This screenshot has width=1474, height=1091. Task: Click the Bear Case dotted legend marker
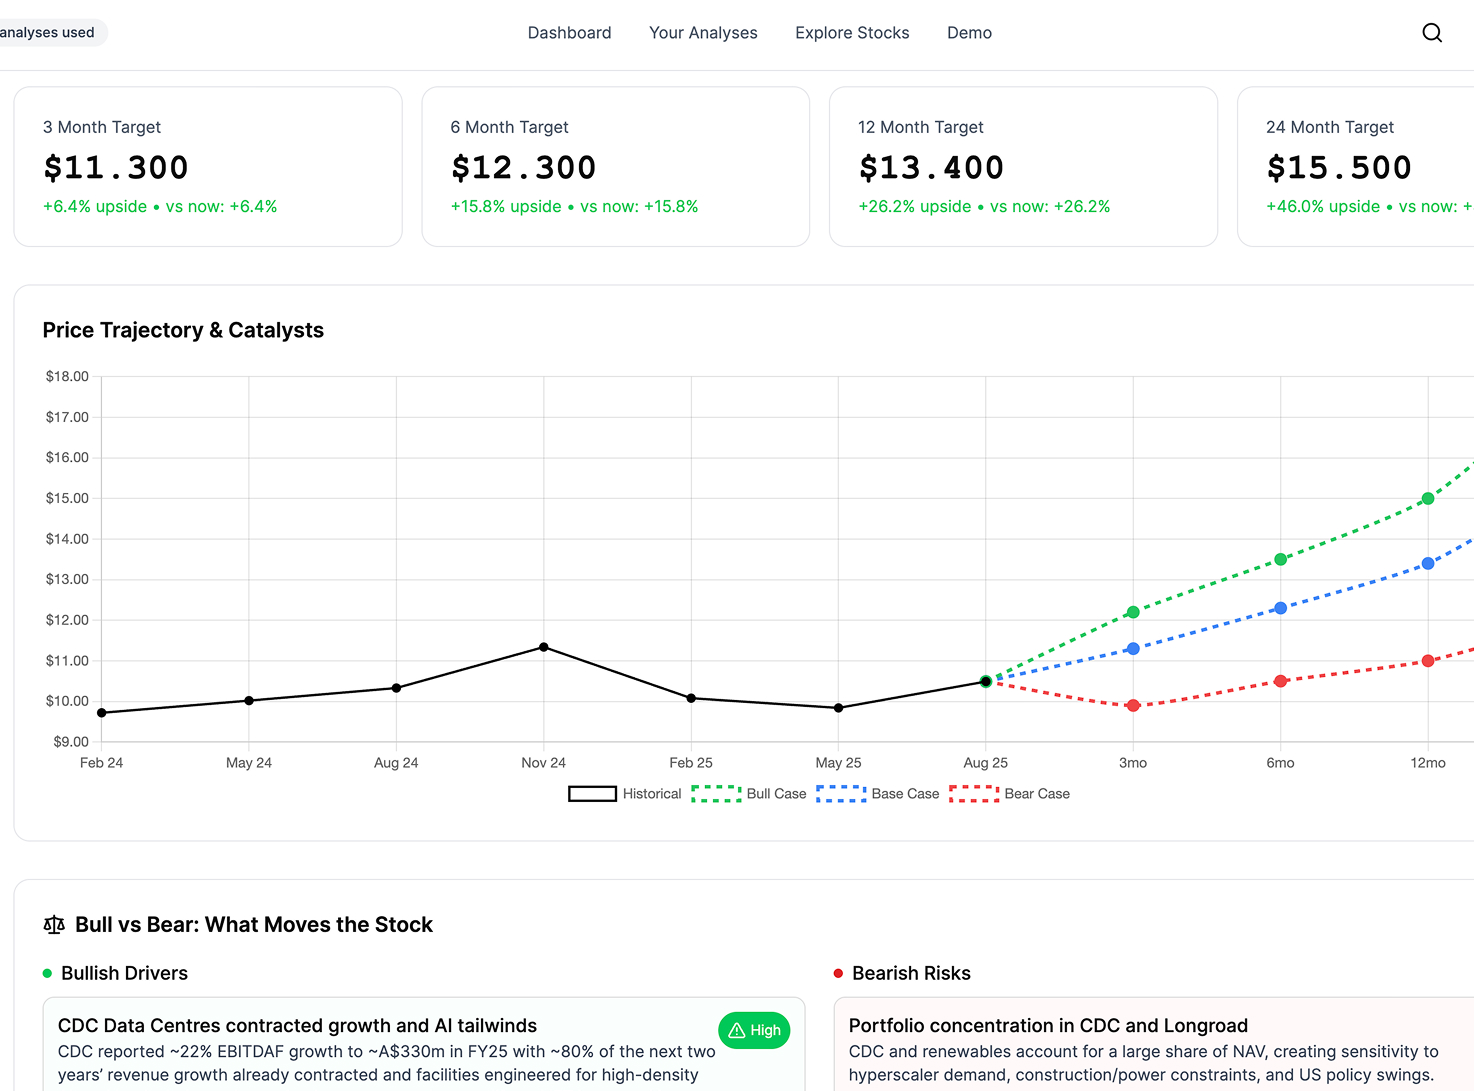[x=974, y=793]
